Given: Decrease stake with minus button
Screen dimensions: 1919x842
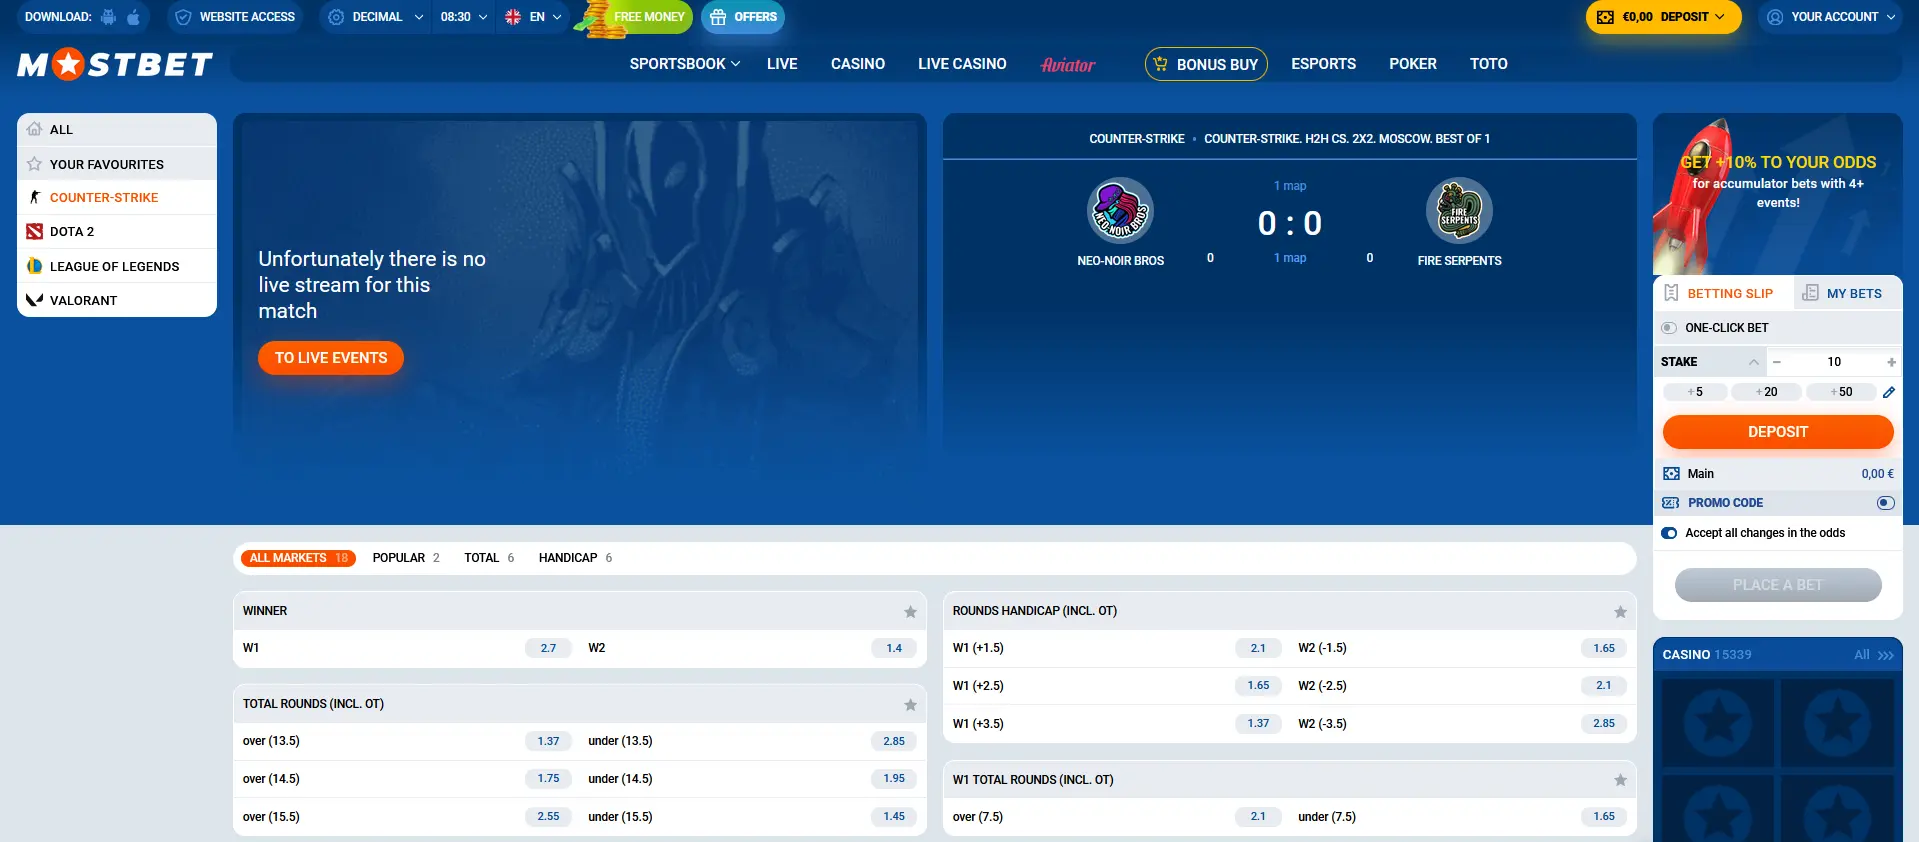Looking at the screenshot, I should tap(1776, 362).
